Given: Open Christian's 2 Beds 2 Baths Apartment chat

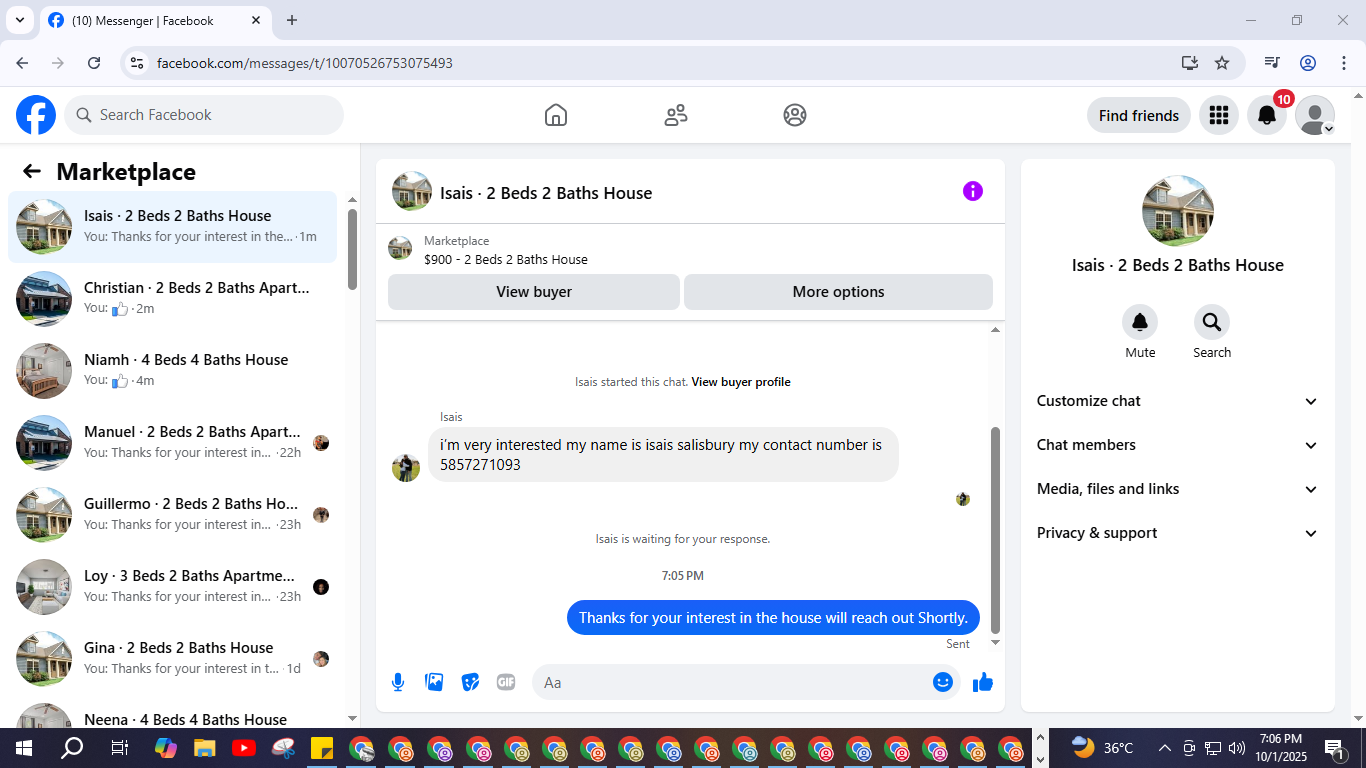Looking at the screenshot, I should tap(173, 299).
